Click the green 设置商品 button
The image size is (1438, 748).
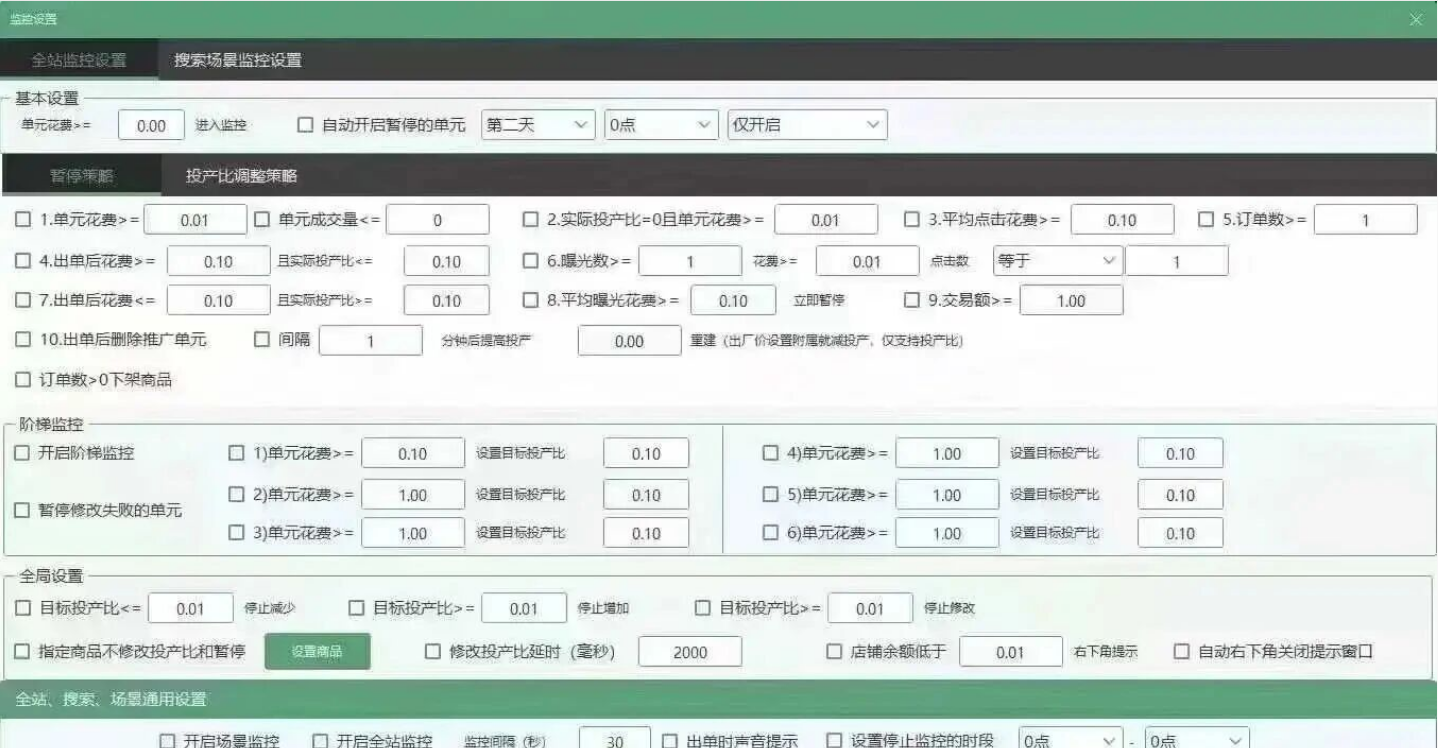pos(317,652)
